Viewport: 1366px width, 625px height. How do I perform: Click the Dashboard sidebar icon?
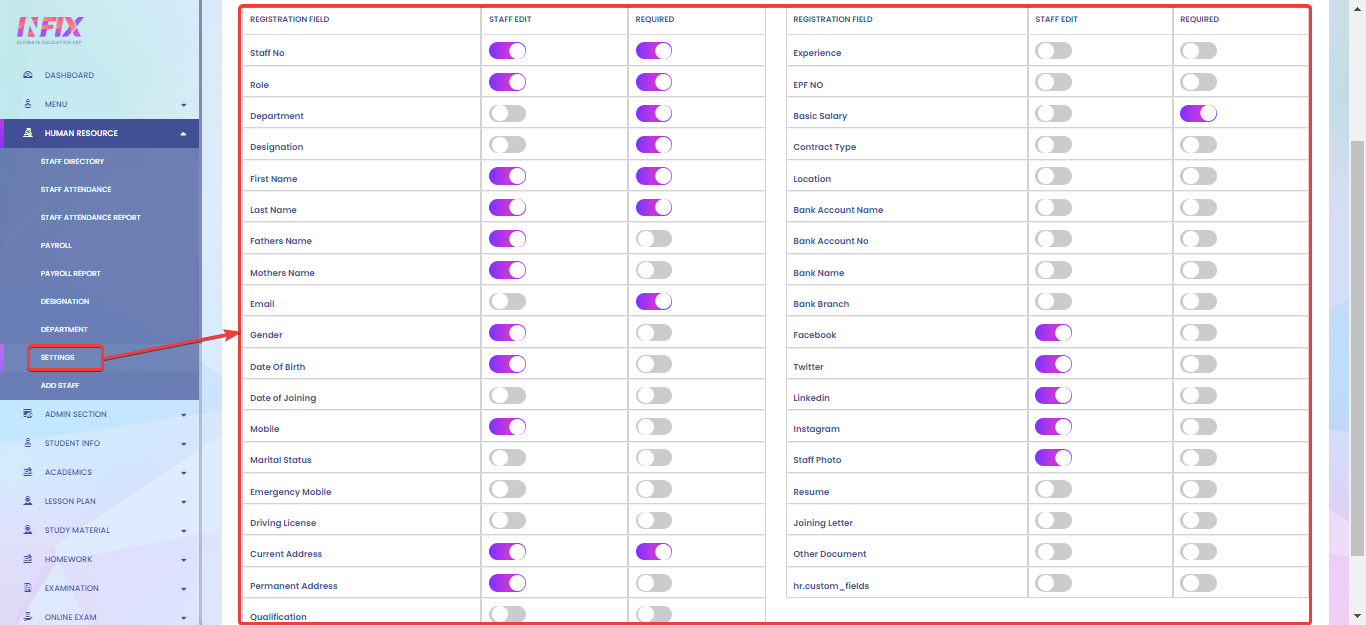(x=28, y=75)
